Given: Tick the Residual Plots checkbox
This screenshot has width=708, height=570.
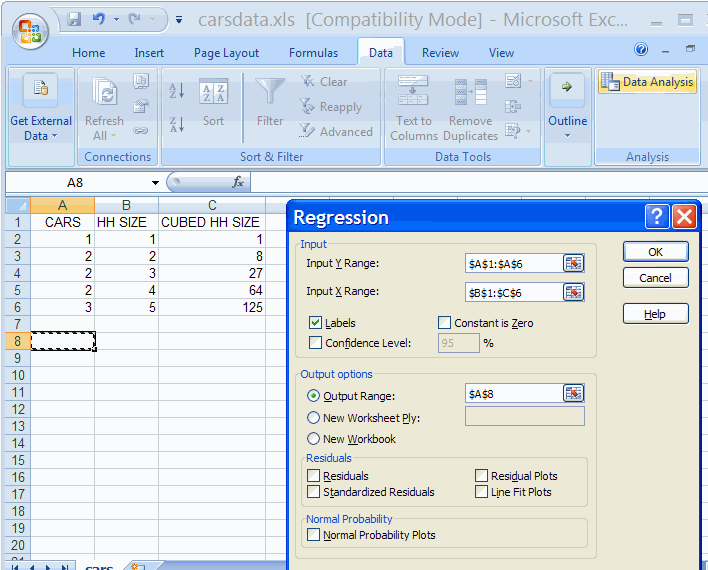Looking at the screenshot, I should pyautogui.click(x=482, y=476).
